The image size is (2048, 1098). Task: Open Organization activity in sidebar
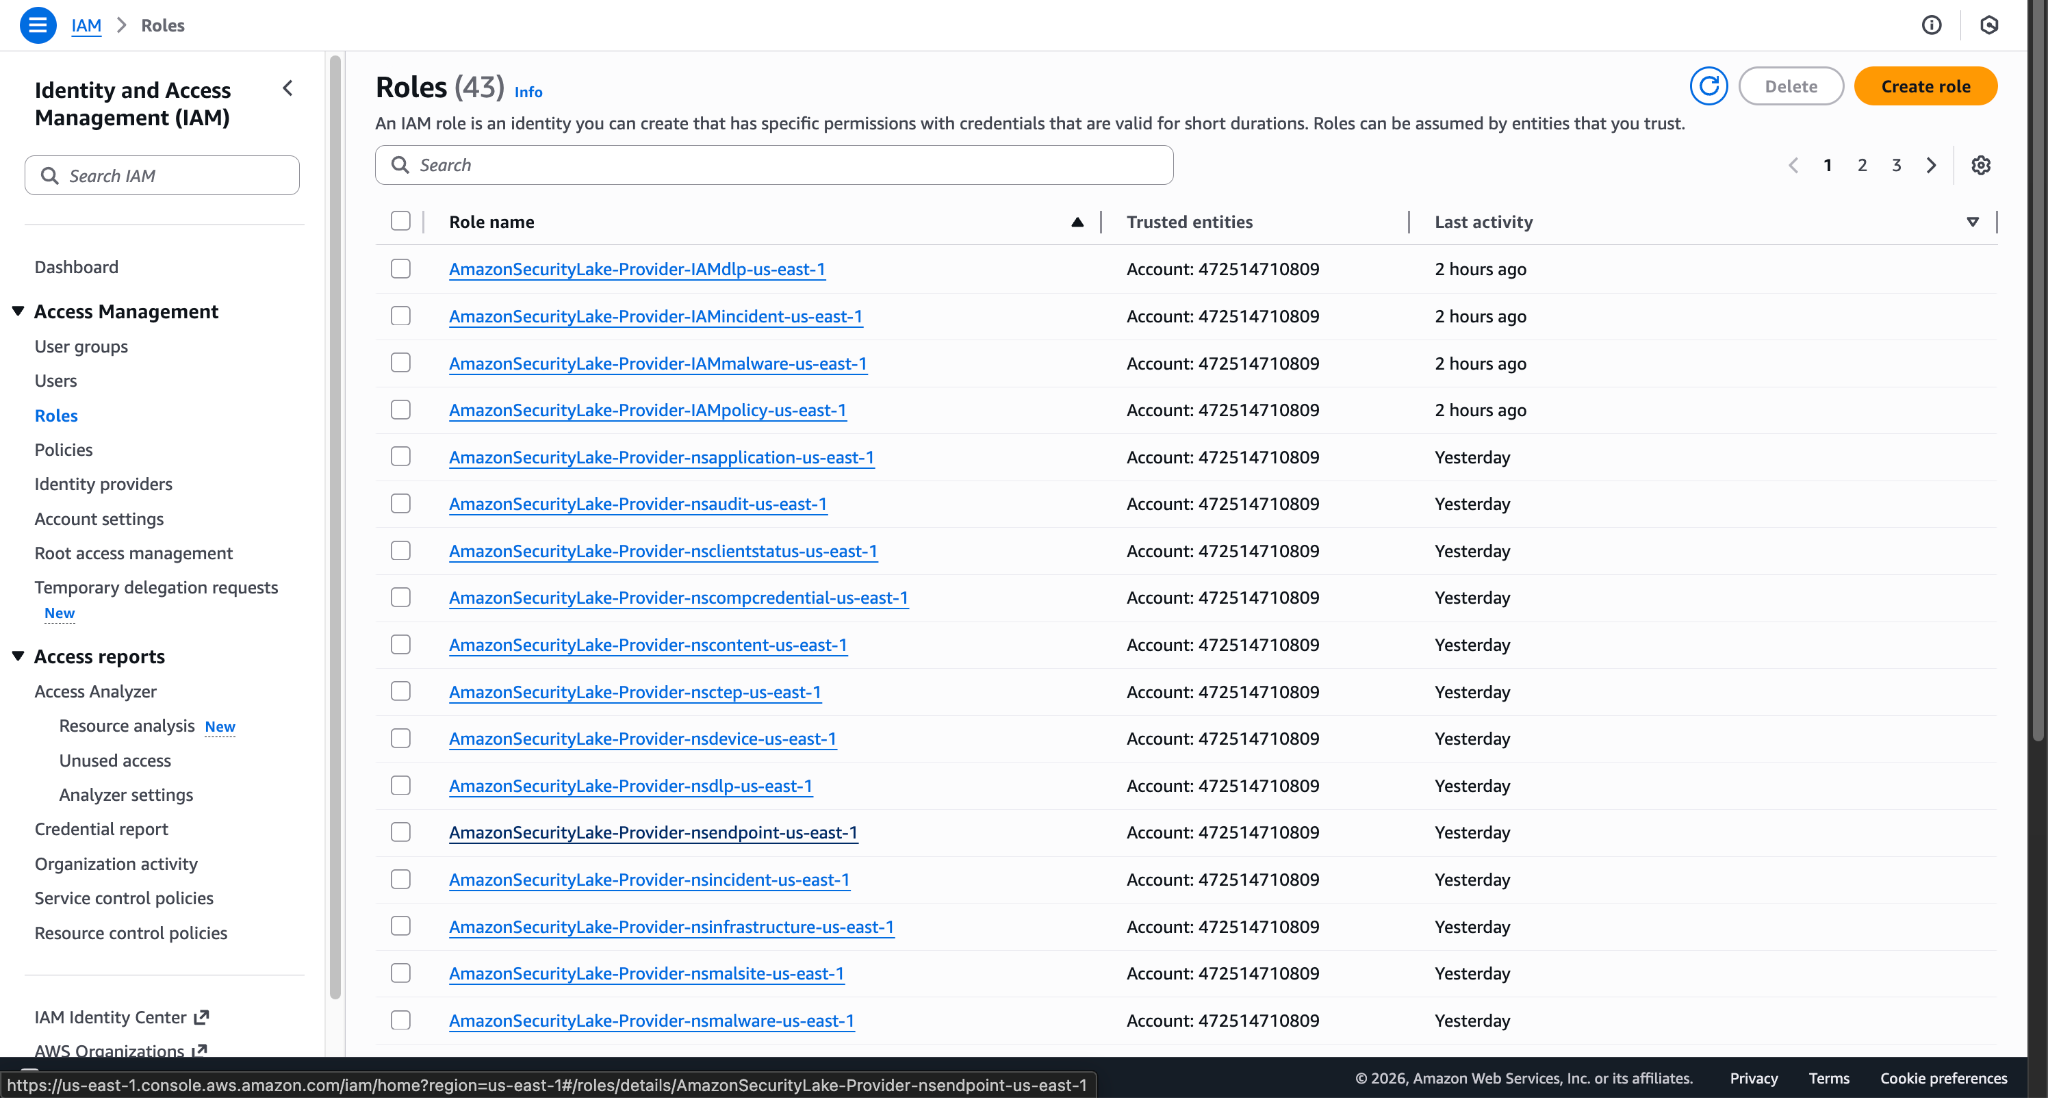pyautogui.click(x=116, y=864)
